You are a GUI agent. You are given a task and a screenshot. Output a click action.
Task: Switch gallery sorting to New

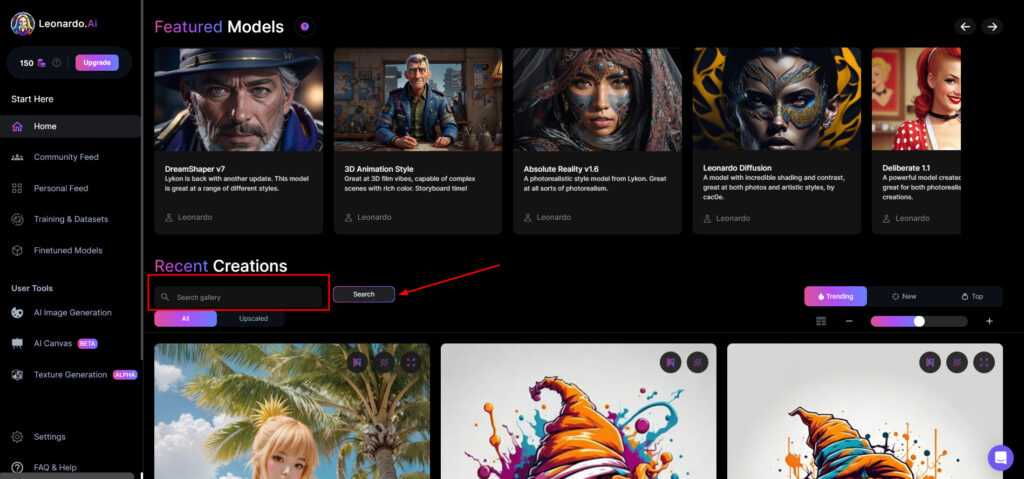click(x=903, y=296)
